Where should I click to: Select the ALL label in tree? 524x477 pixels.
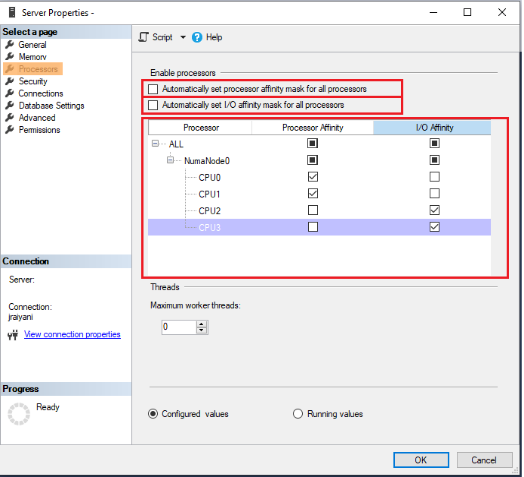point(176,144)
